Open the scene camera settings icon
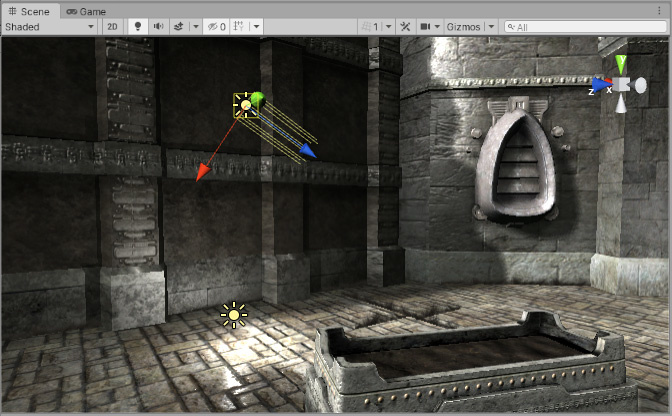 click(426, 27)
